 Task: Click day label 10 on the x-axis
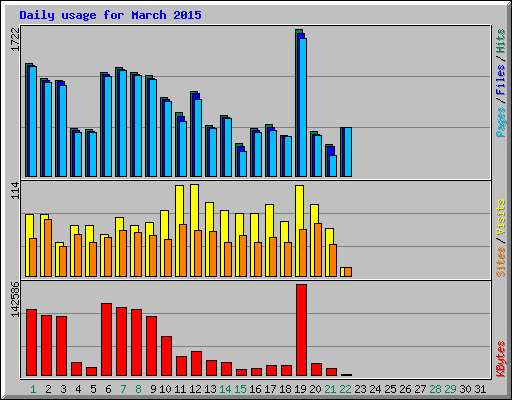coord(165,389)
